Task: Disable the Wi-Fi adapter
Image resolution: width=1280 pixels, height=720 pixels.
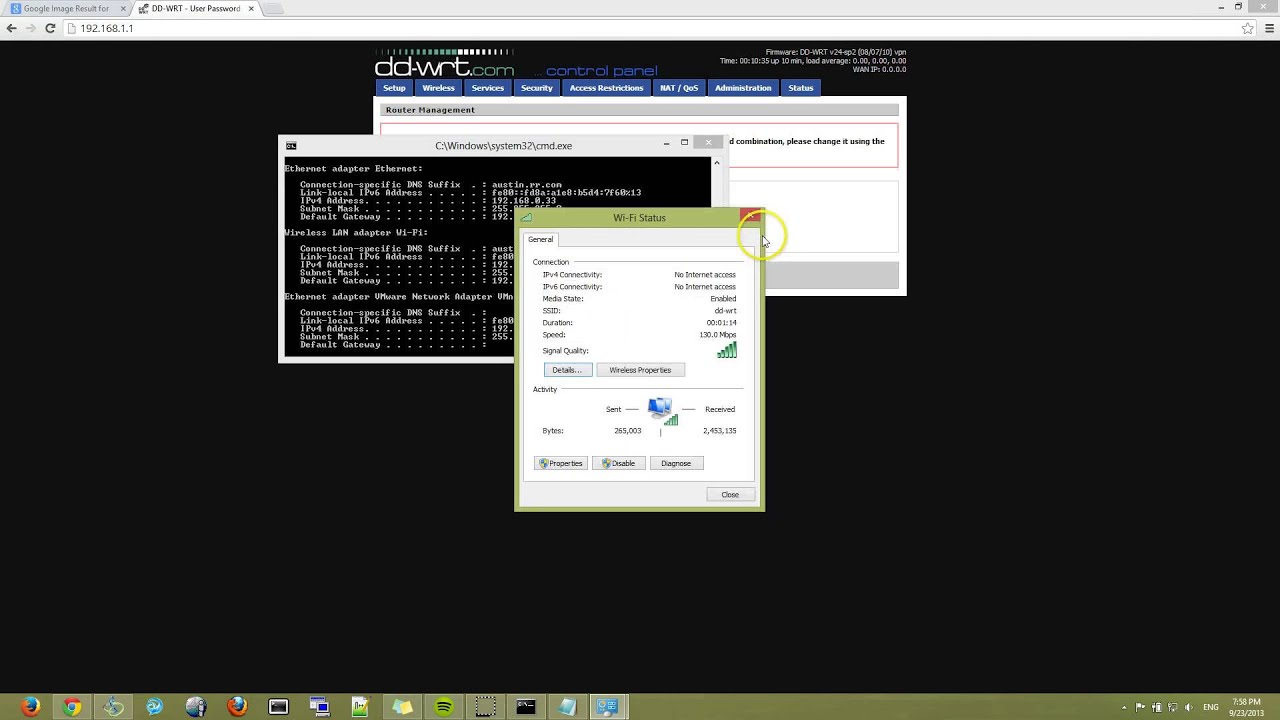Action: coord(618,463)
